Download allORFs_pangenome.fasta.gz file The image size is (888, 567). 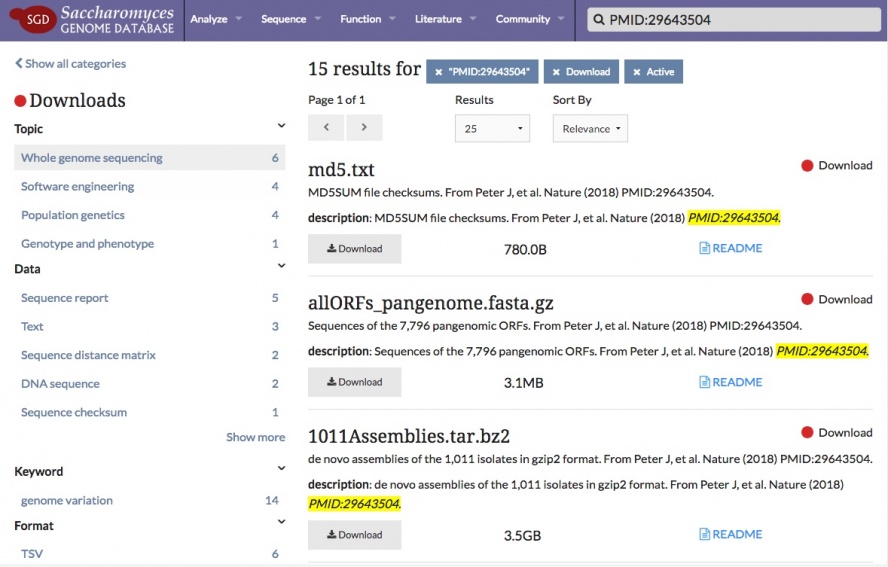355,382
